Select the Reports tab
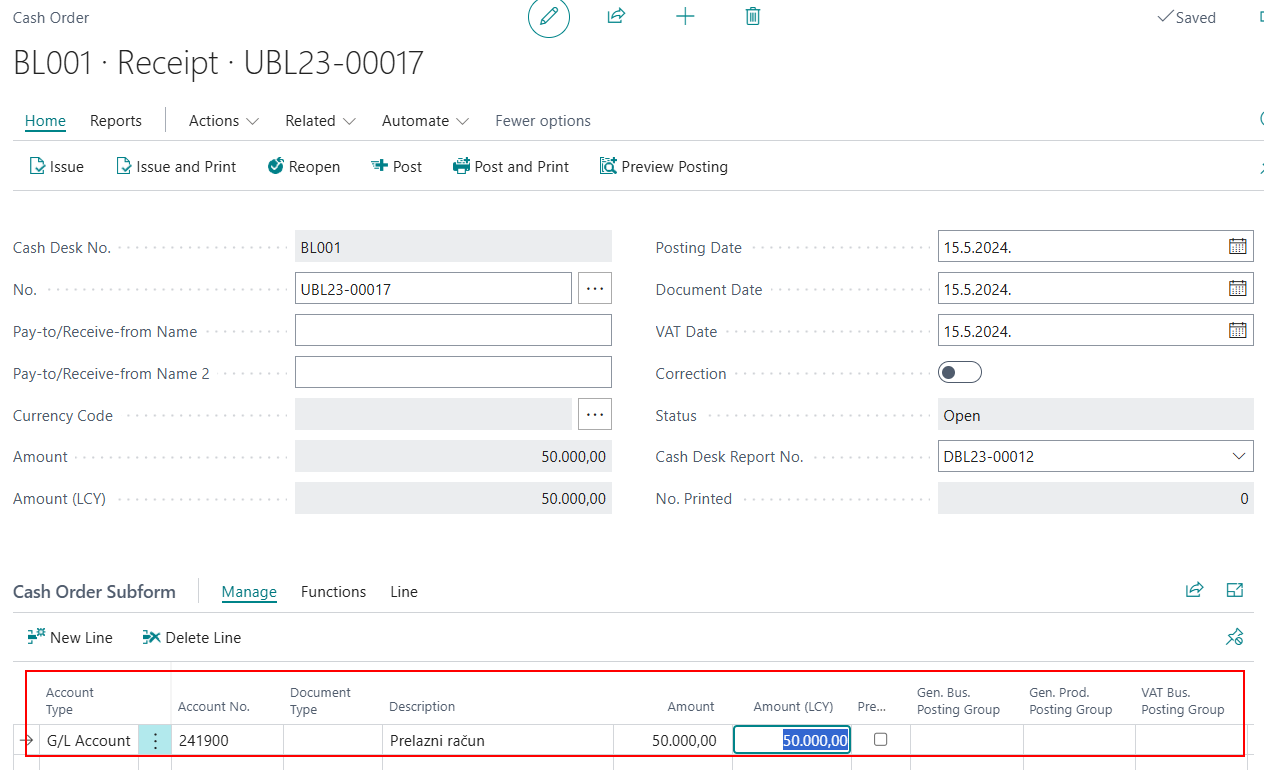1264x770 pixels. pyautogui.click(x=116, y=120)
